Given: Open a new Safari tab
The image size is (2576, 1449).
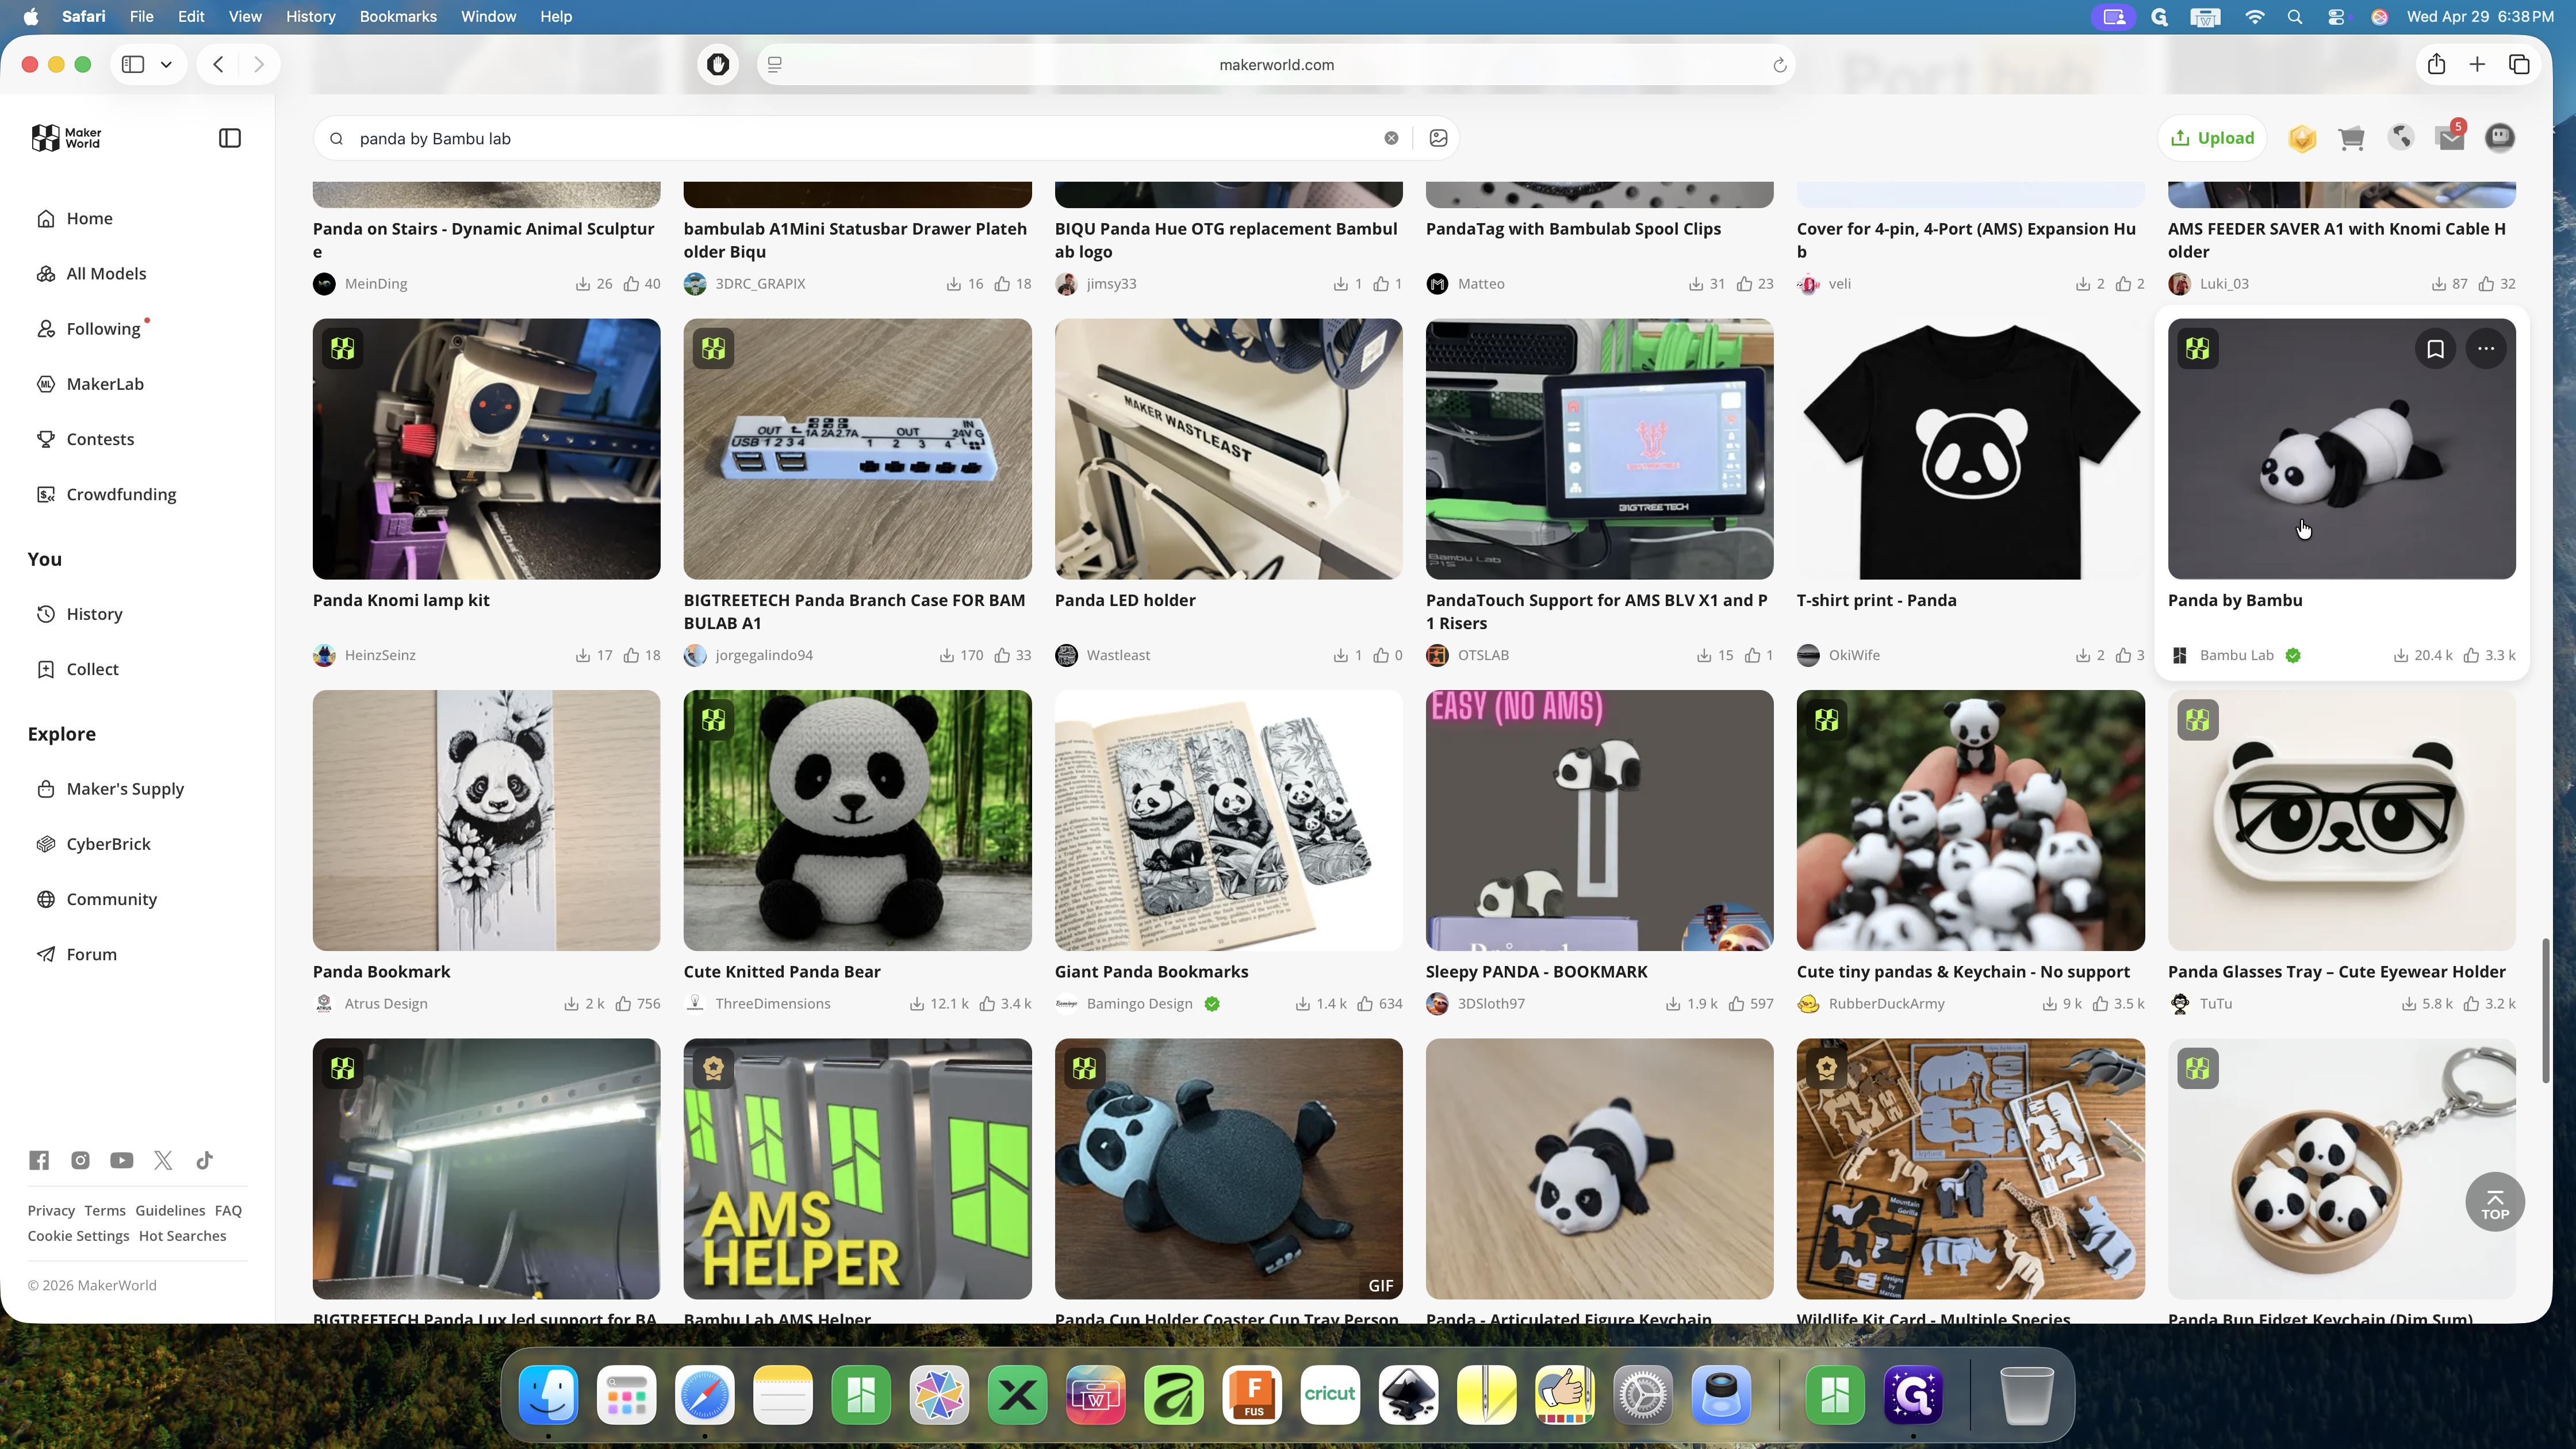Looking at the screenshot, I should pos(2477,64).
